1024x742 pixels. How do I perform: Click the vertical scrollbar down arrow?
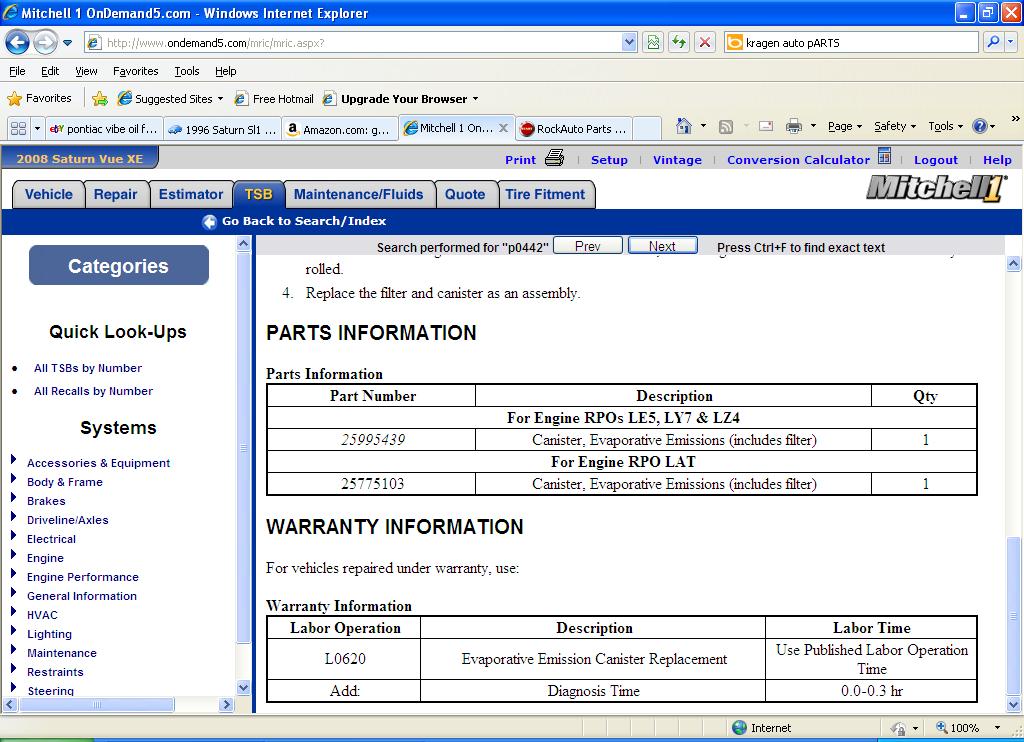click(1015, 704)
